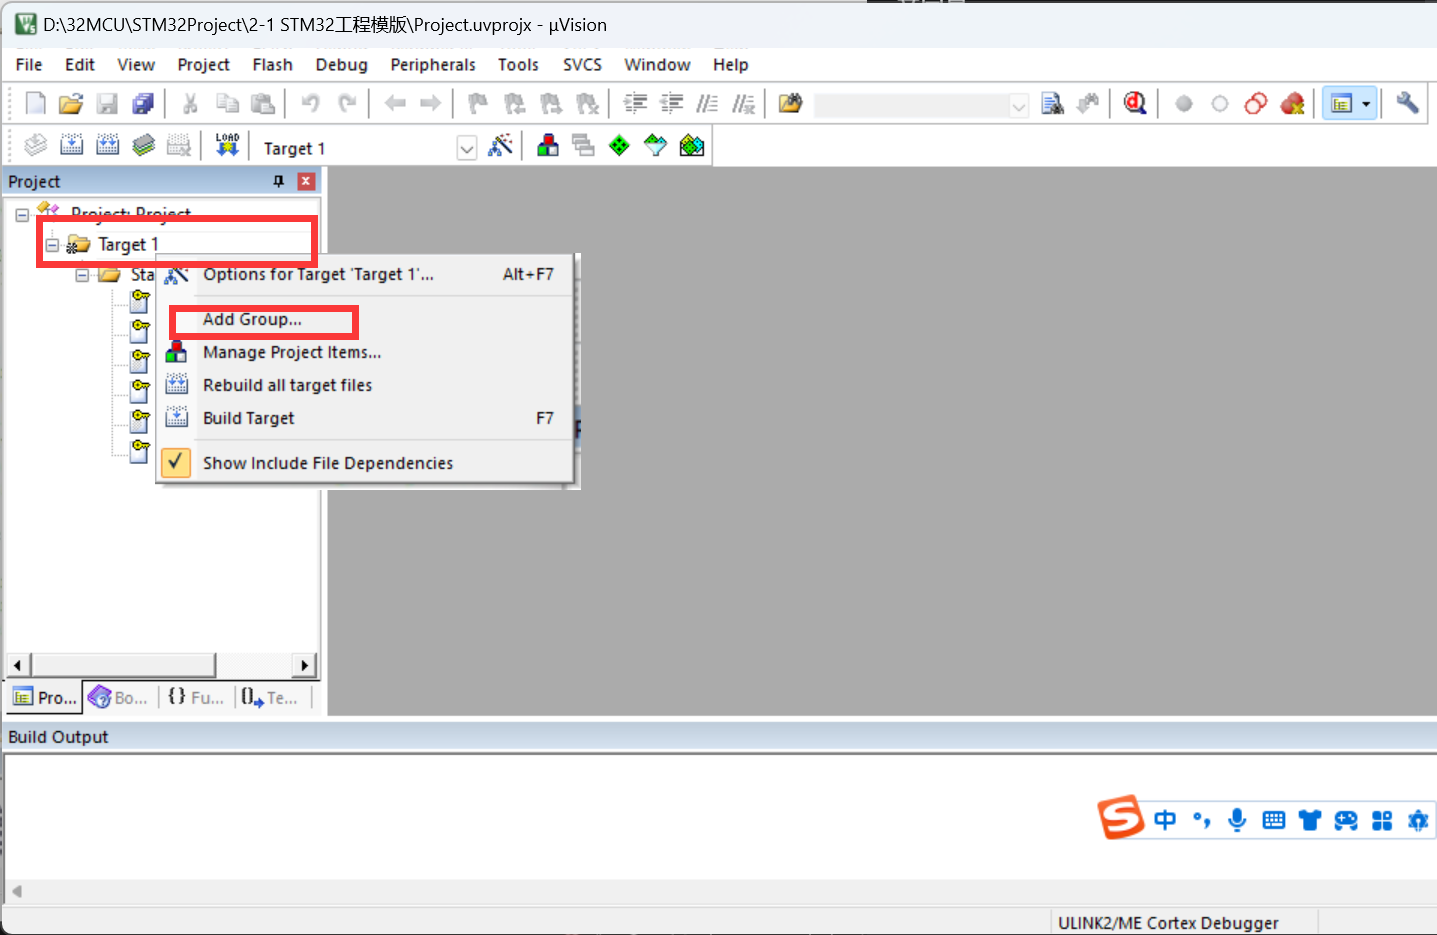Viewport: 1437px width, 935px height.
Task: Toggle the Project window toolbar button
Action: (x=1341, y=103)
